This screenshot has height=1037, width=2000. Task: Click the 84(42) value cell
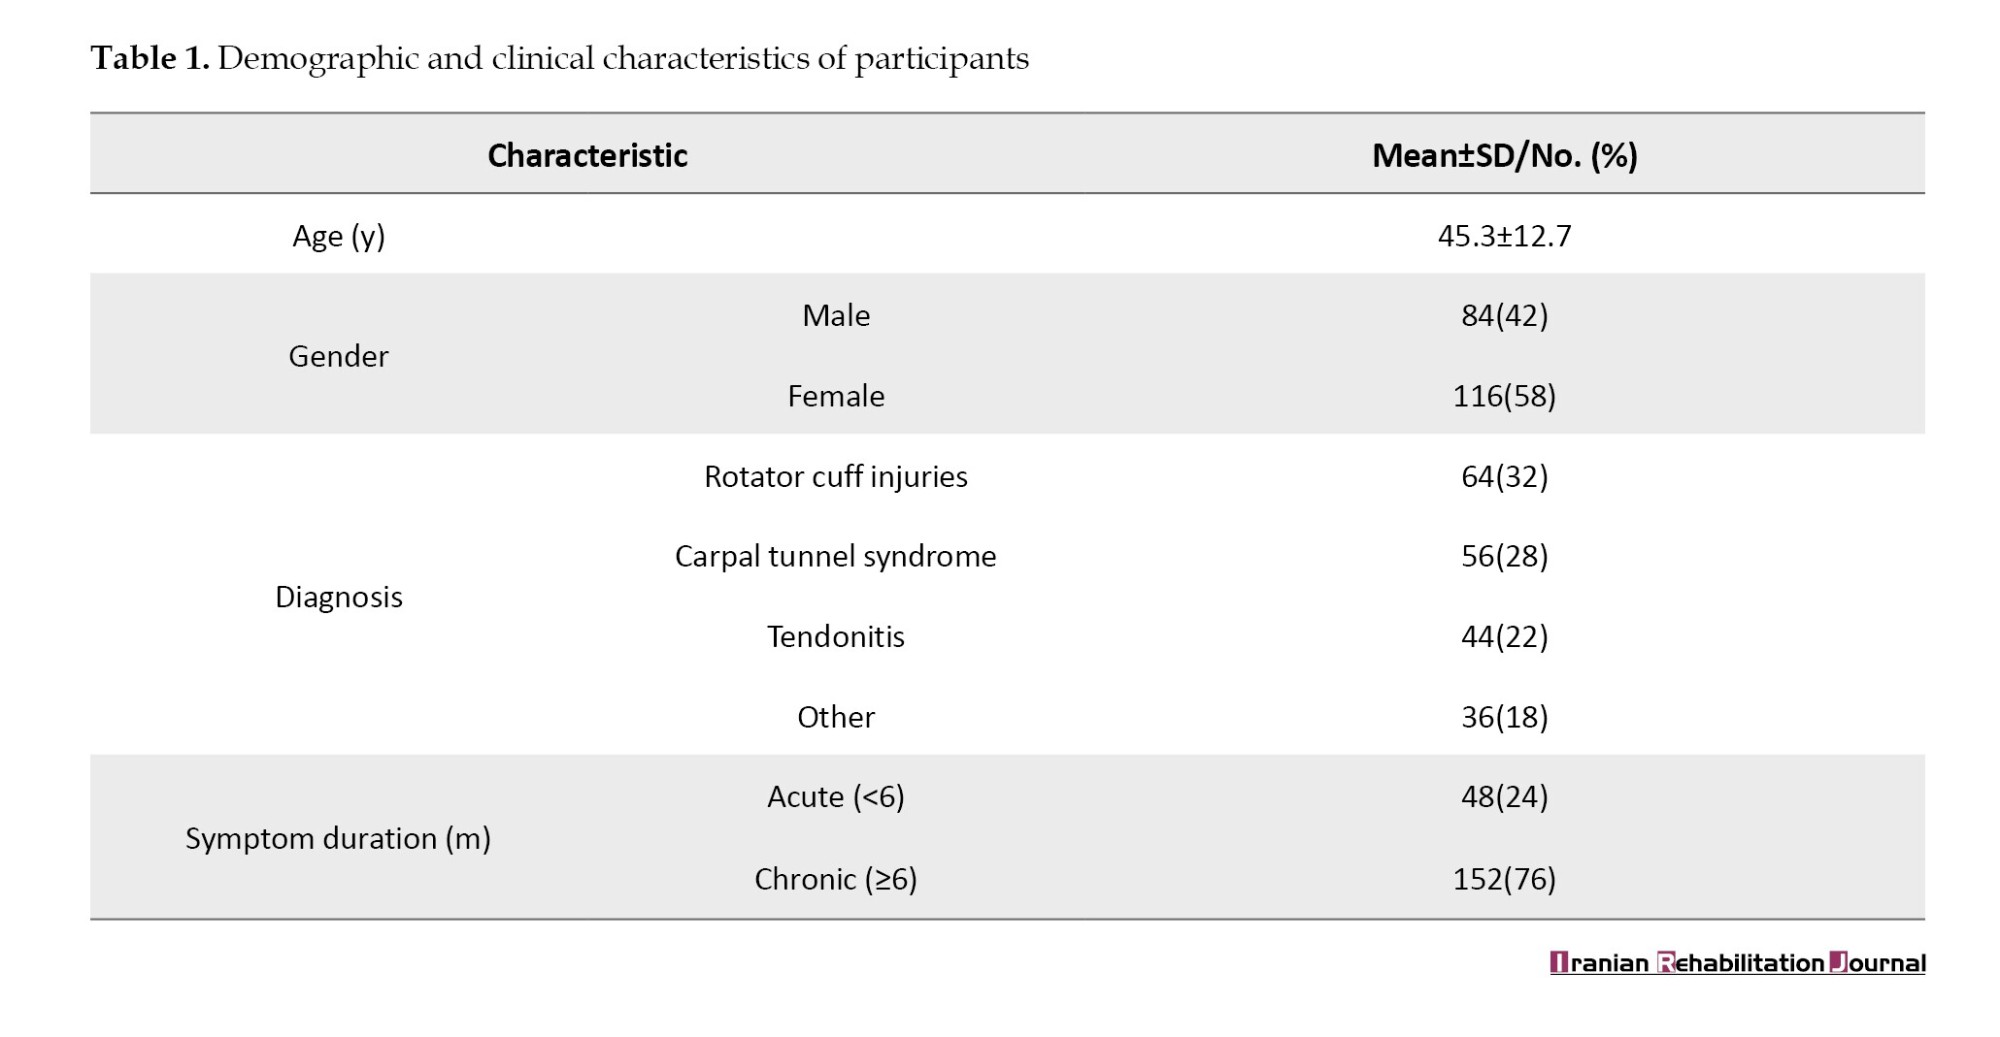[1504, 315]
